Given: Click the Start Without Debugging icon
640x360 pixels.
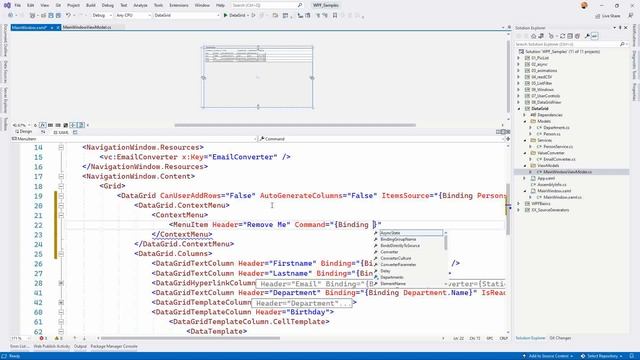Looking at the screenshot, I should tap(253, 15).
